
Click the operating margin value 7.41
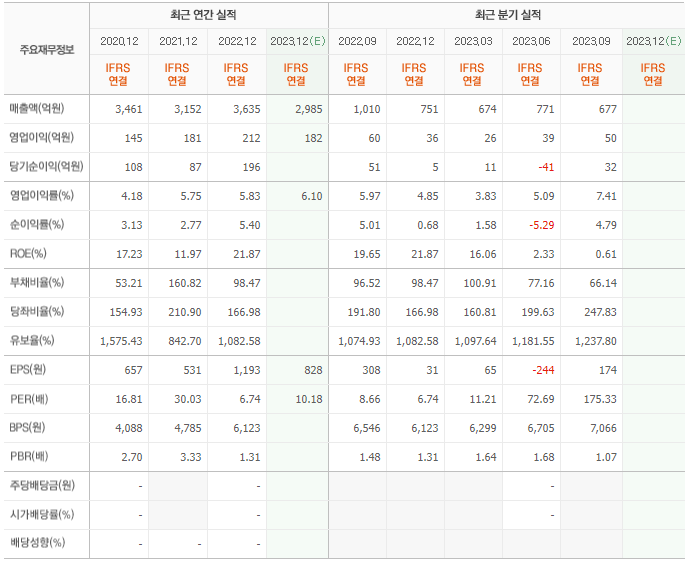tap(606, 196)
